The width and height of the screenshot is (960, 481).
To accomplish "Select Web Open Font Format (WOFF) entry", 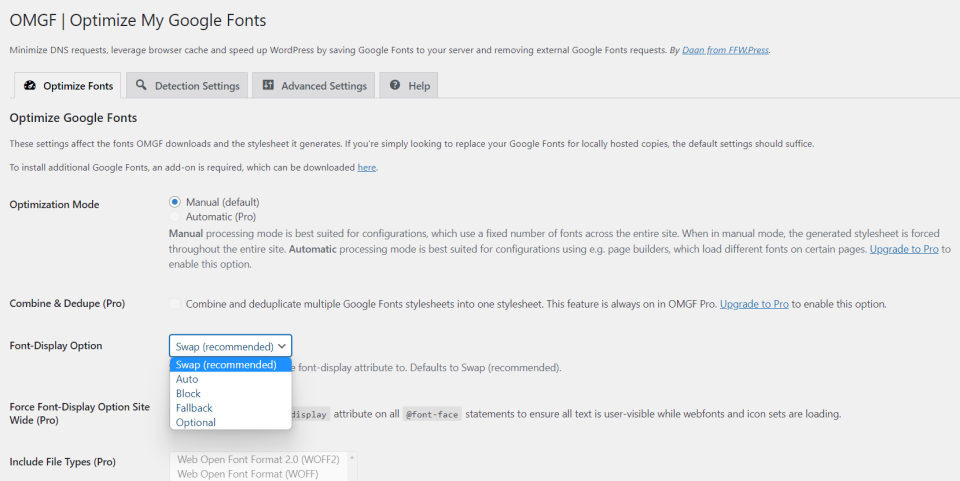I will click(x=258, y=474).
